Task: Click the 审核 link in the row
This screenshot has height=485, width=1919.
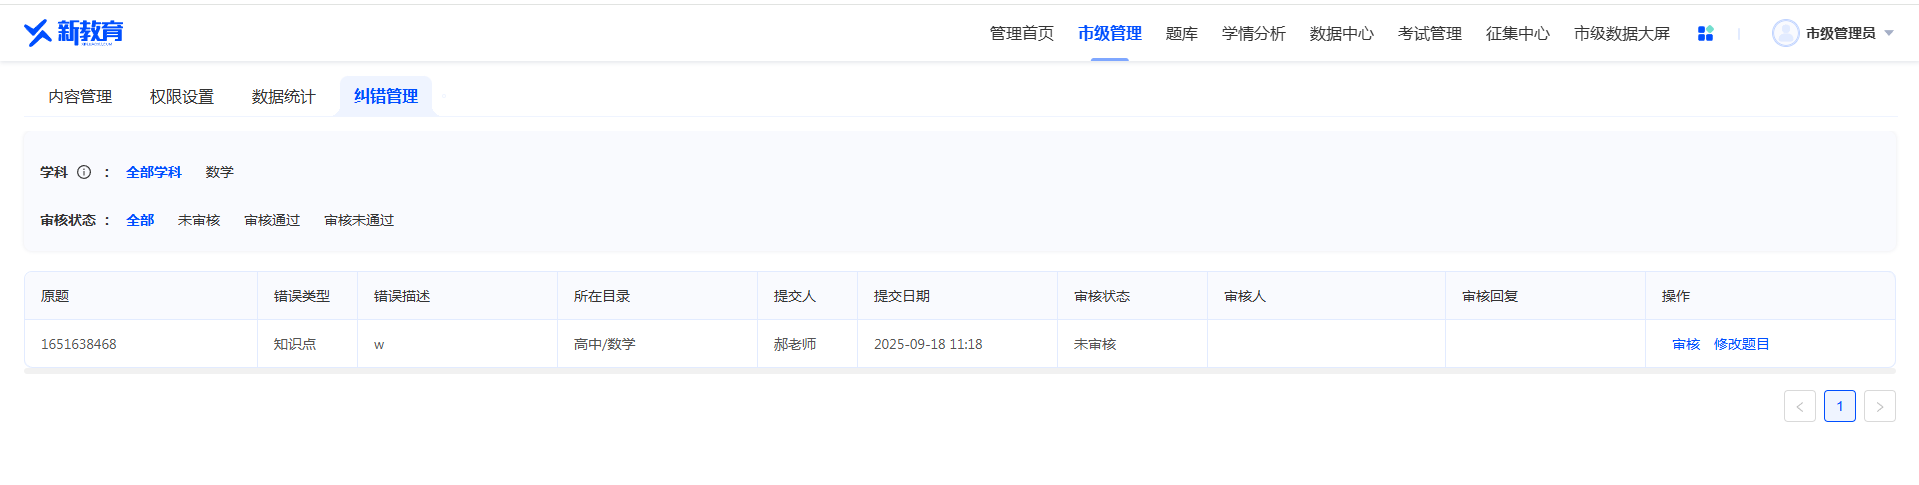Action: click(1686, 344)
